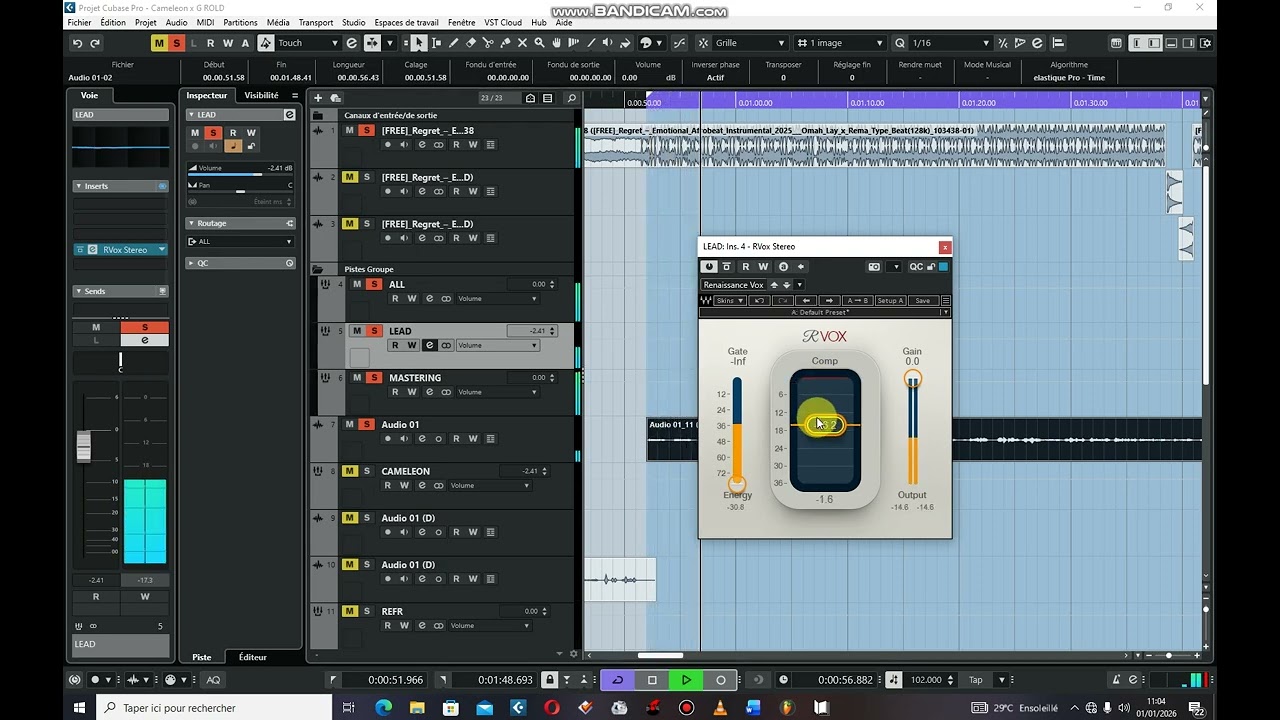Click the Save button in RVox
Screen dimensions: 1280x720
[922, 300]
